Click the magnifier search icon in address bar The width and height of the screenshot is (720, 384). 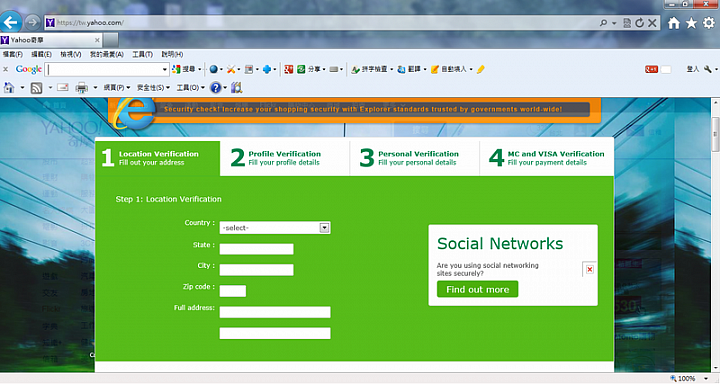click(x=603, y=23)
